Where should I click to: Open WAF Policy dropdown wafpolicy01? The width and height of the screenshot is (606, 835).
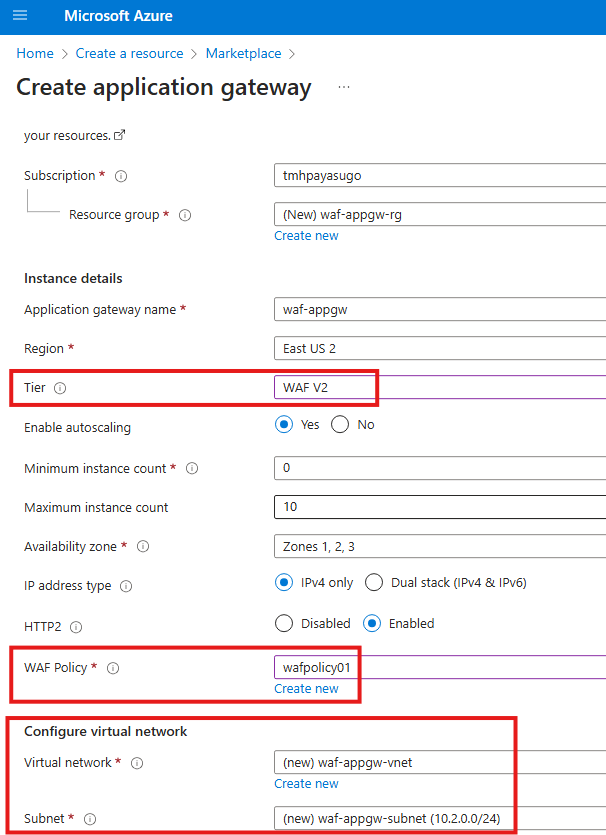[x=440, y=667]
